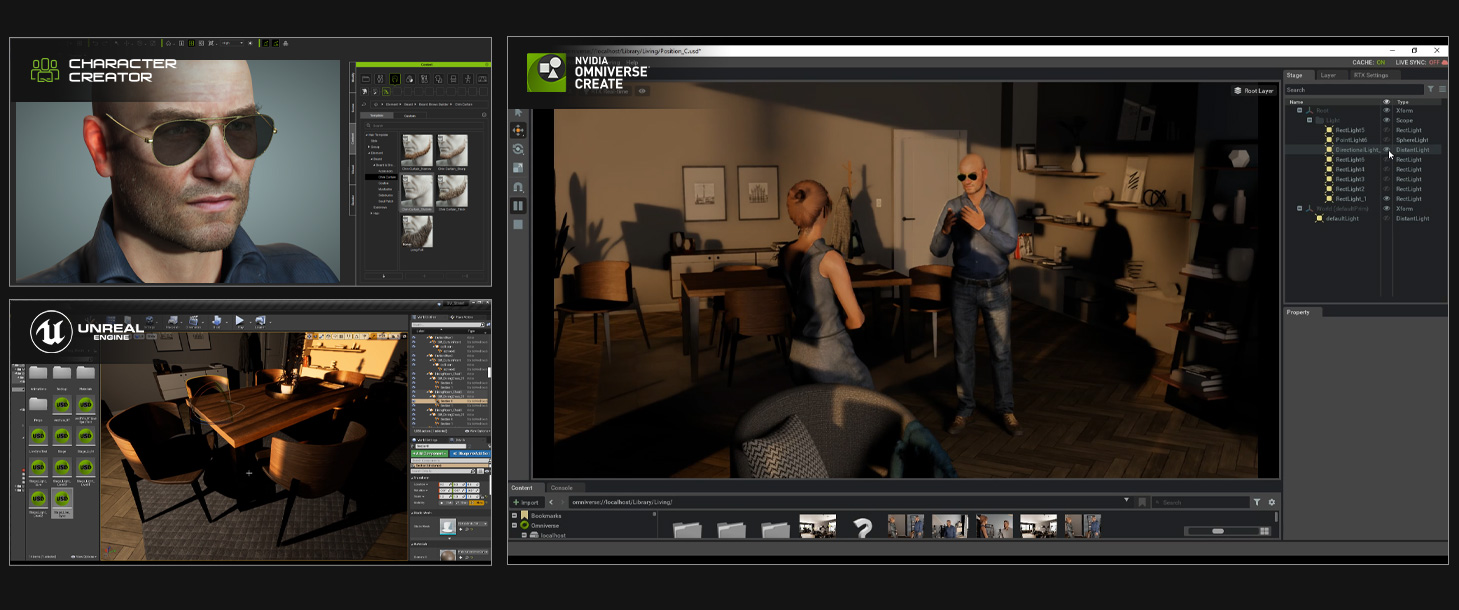Screen dimensions: 1459x610
Task: Click the Root Layer button above the viewport
Action: point(1255,88)
